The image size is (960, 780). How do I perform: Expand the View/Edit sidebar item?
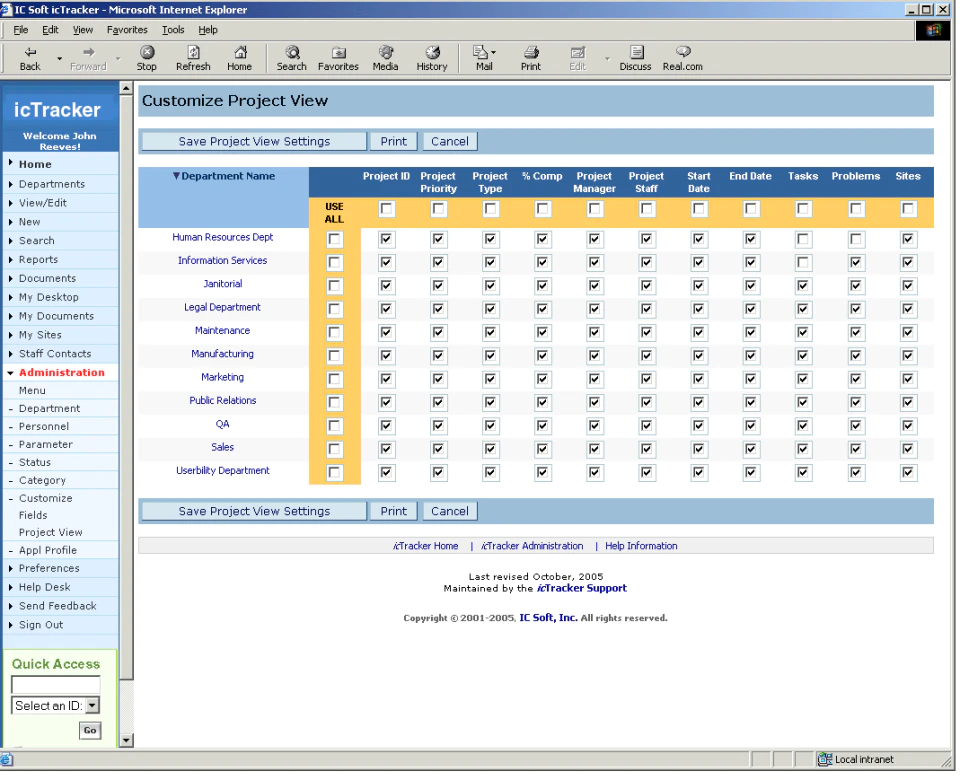coord(42,203)
